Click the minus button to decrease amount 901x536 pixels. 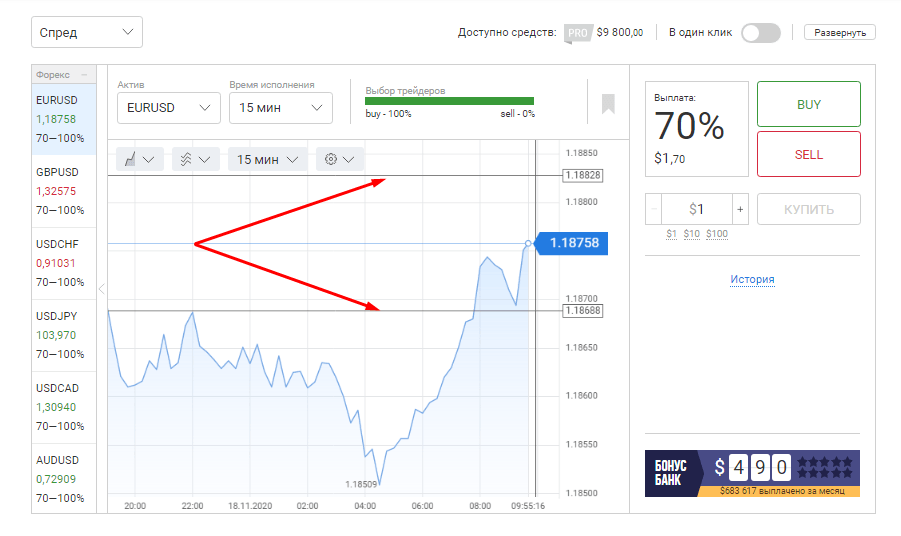(x=654, y=209)
